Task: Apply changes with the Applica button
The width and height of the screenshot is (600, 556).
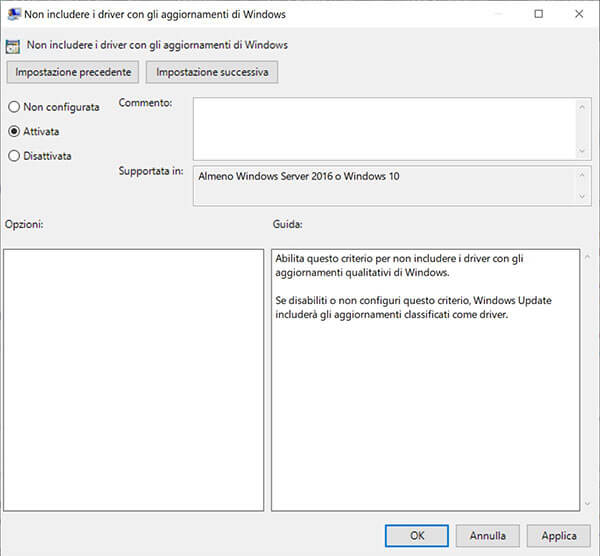Action: point(559,535)
